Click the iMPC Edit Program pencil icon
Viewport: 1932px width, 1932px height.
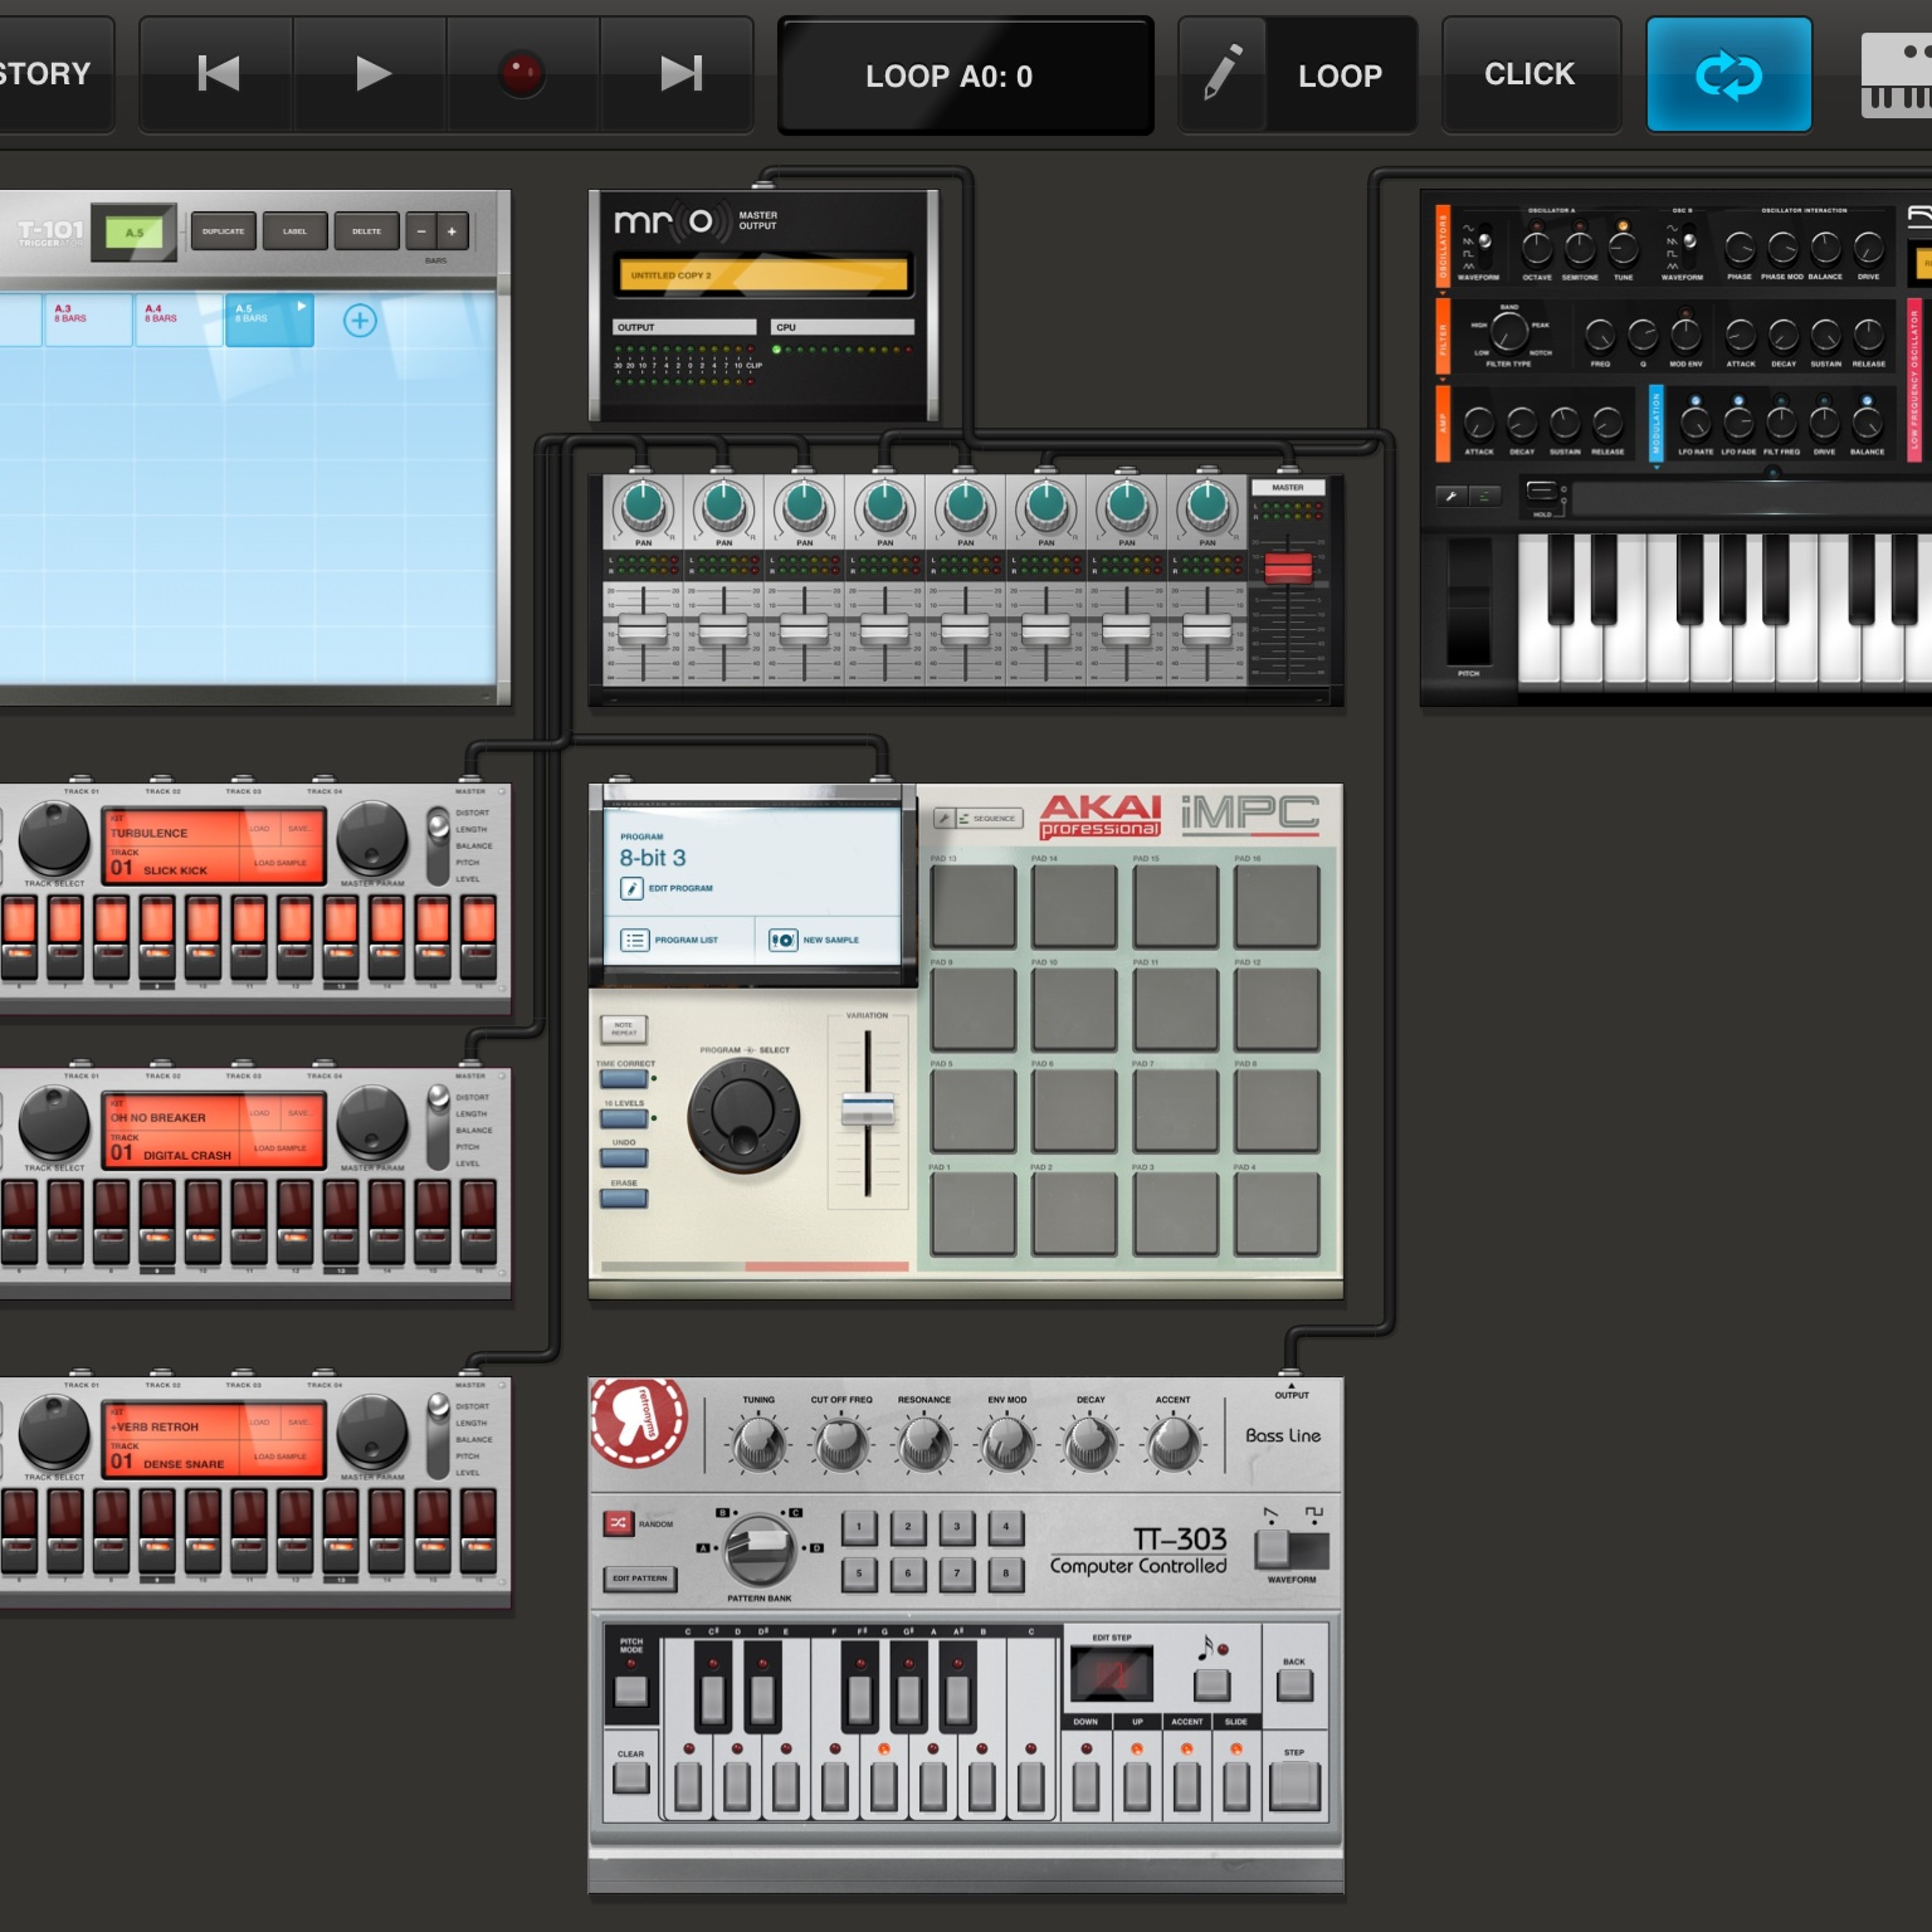tap(632, 888)
